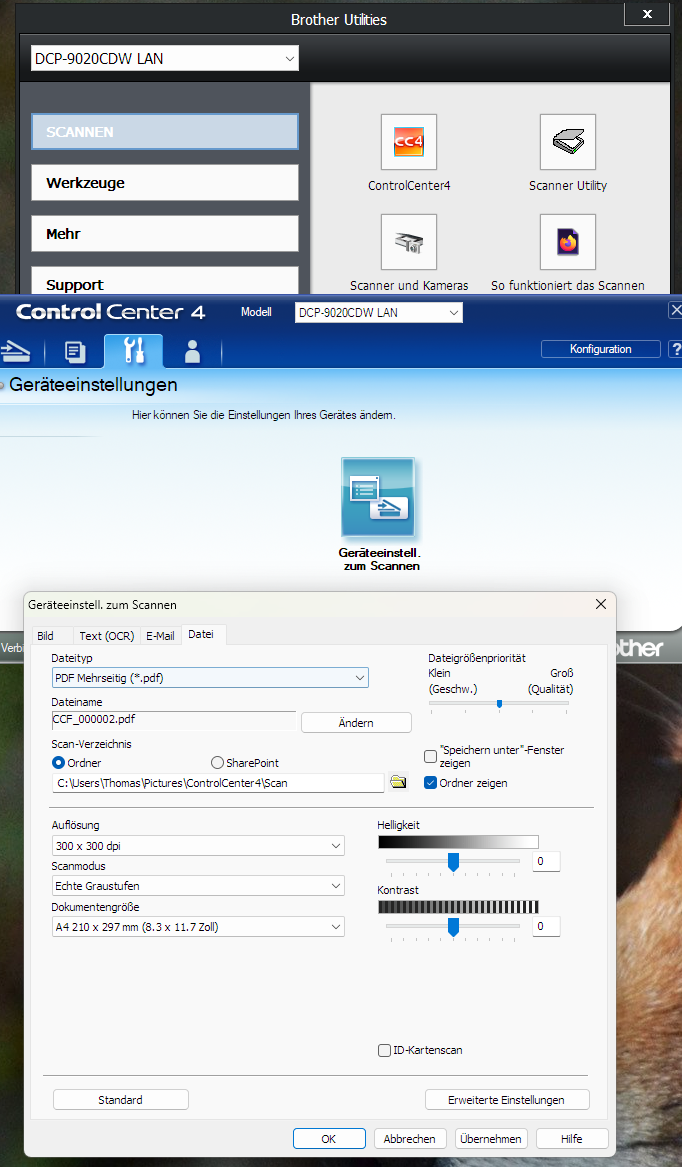Screen dimensions: 682x1167
Task: Reset settings with the Standard button
Action: [121, 1099]
